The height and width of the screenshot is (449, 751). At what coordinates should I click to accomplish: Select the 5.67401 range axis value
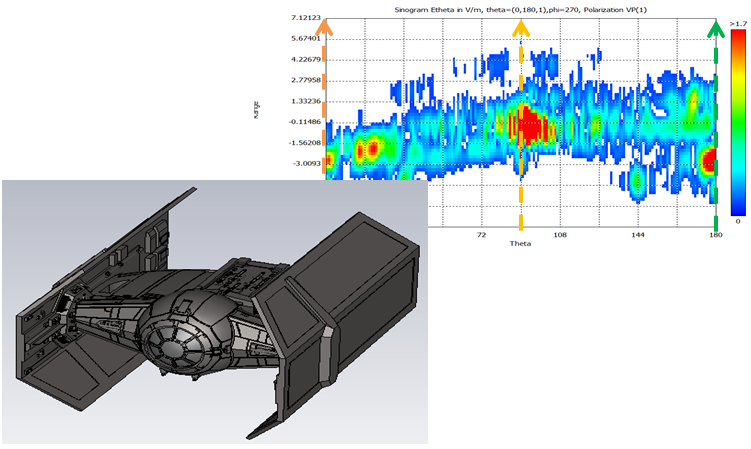click(x=305, y=38)
